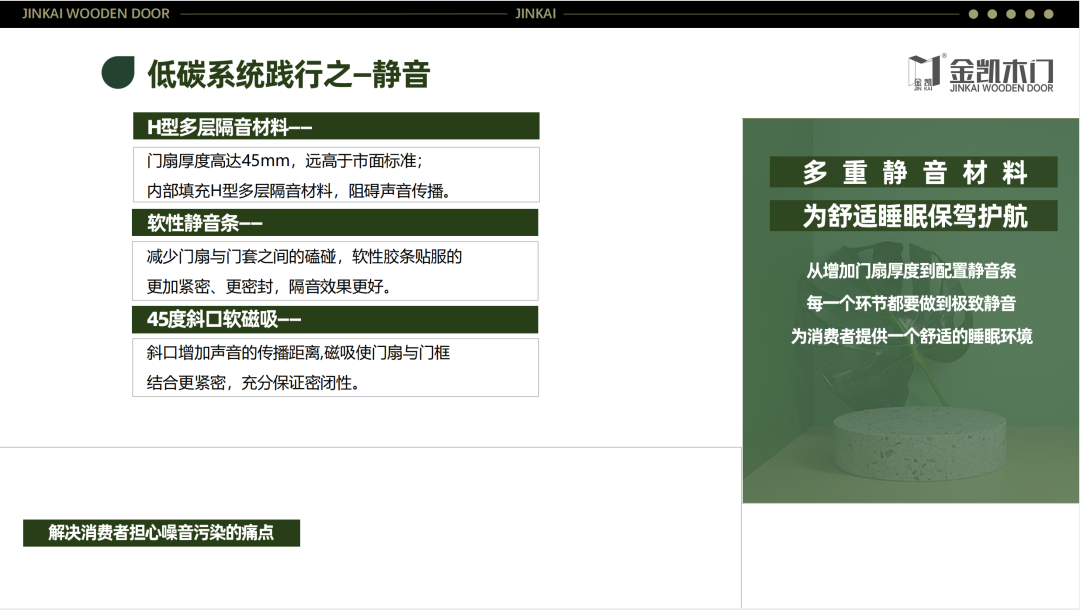Click the banner 多重静音材料
The height and width of the screenshot is (610, 1080).
point(913,172)
